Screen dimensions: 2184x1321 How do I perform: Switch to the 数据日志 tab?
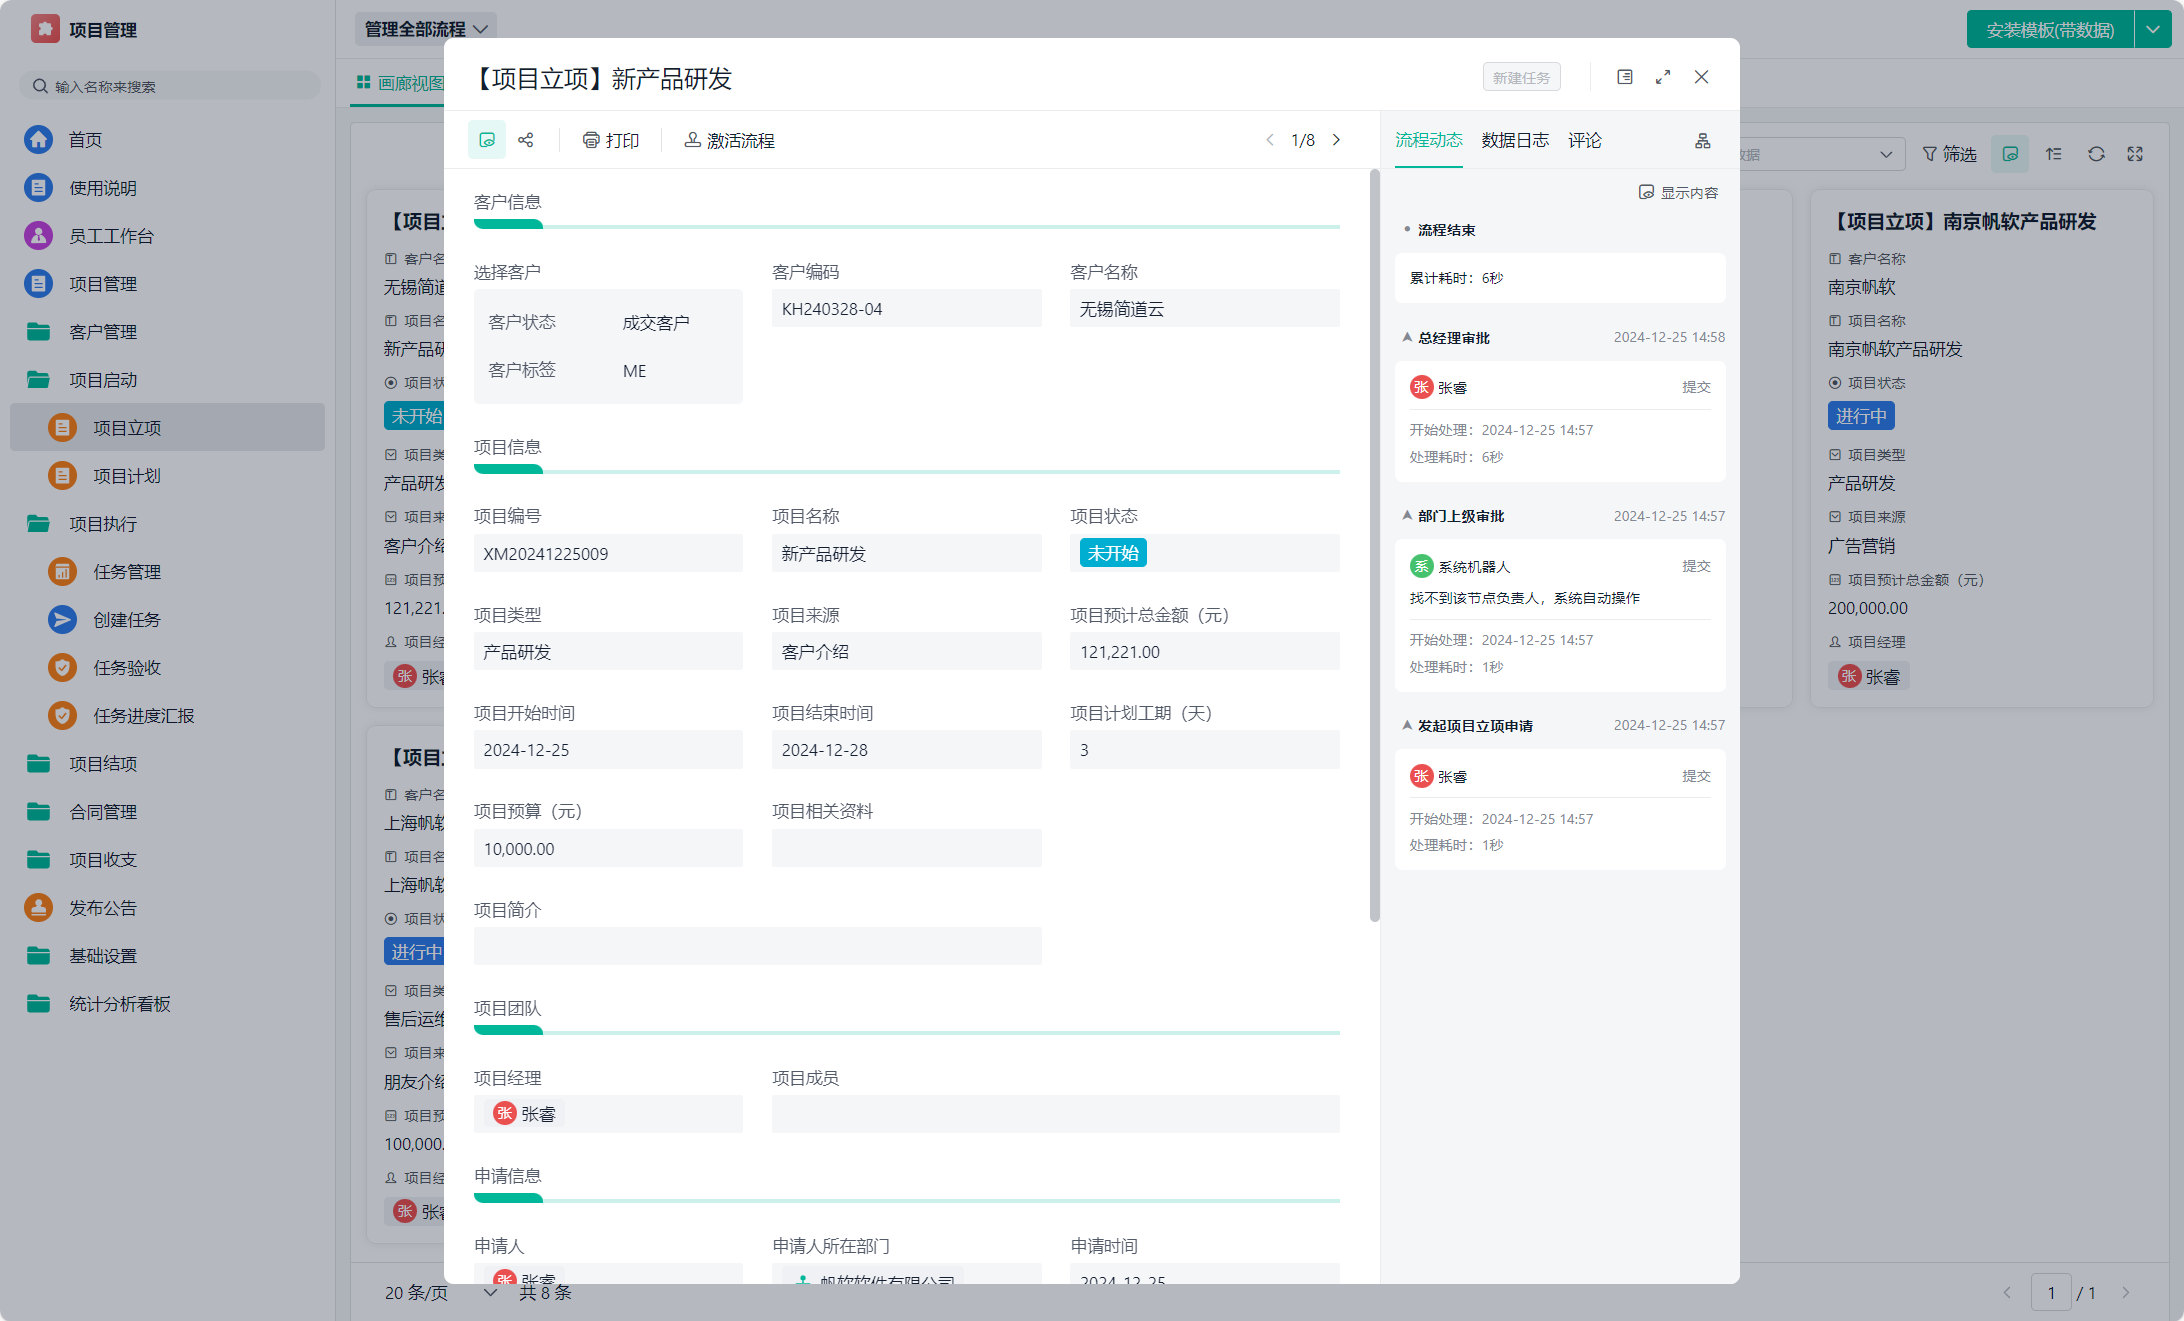tap(1514, 140)
